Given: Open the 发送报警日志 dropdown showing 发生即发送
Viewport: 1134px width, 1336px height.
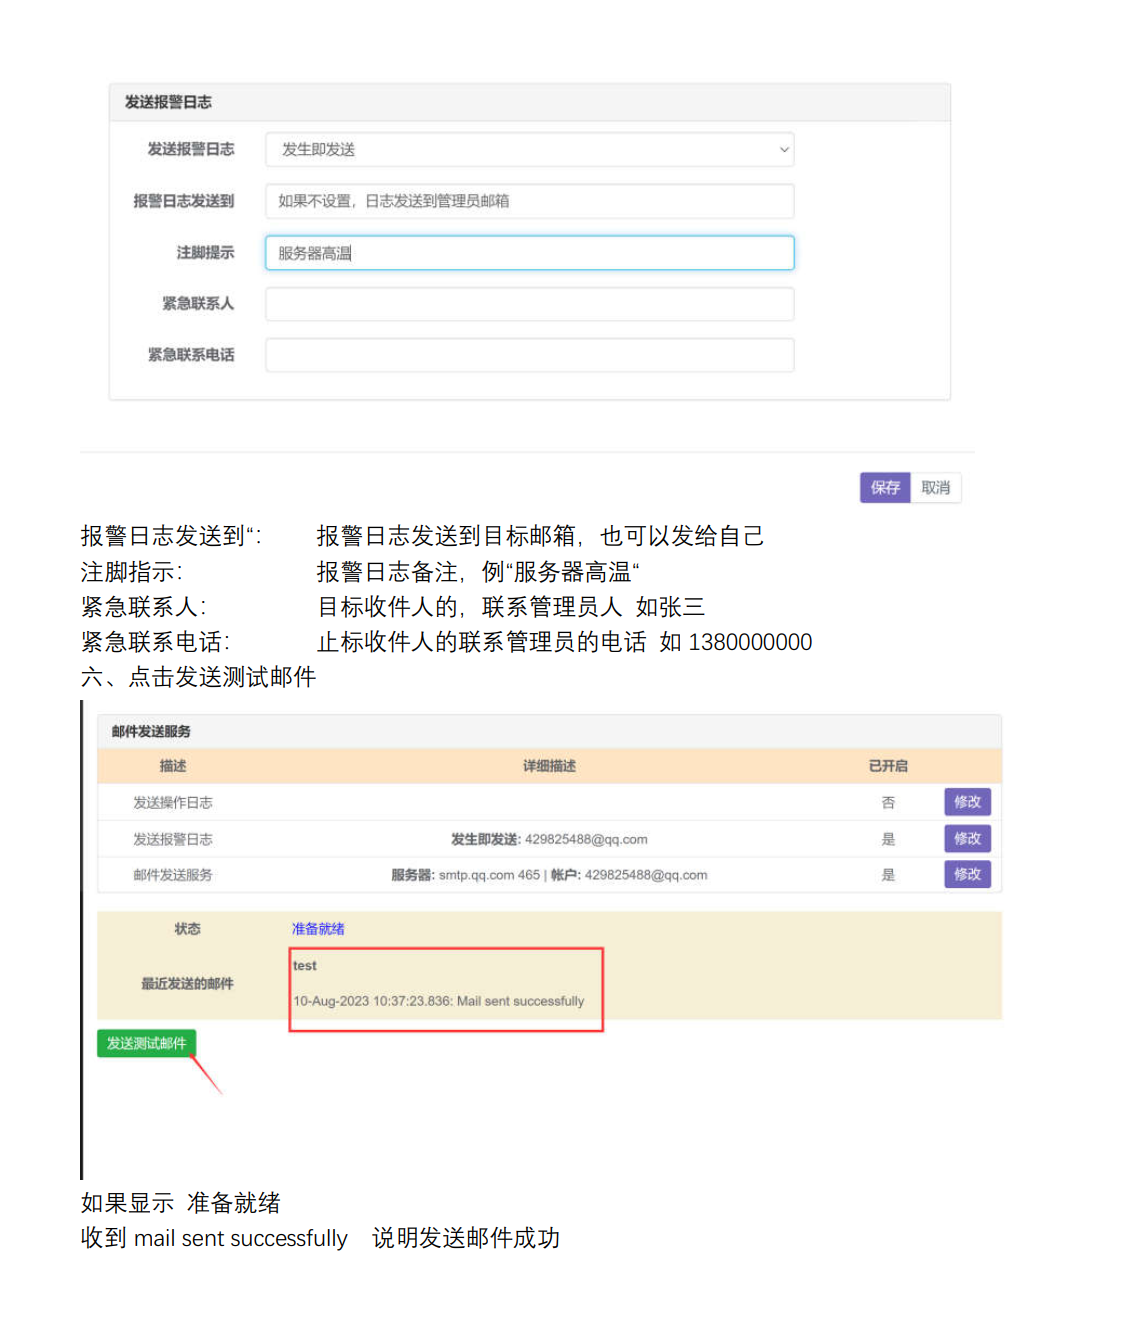Looking at the screenshot, I should point(529,149).
